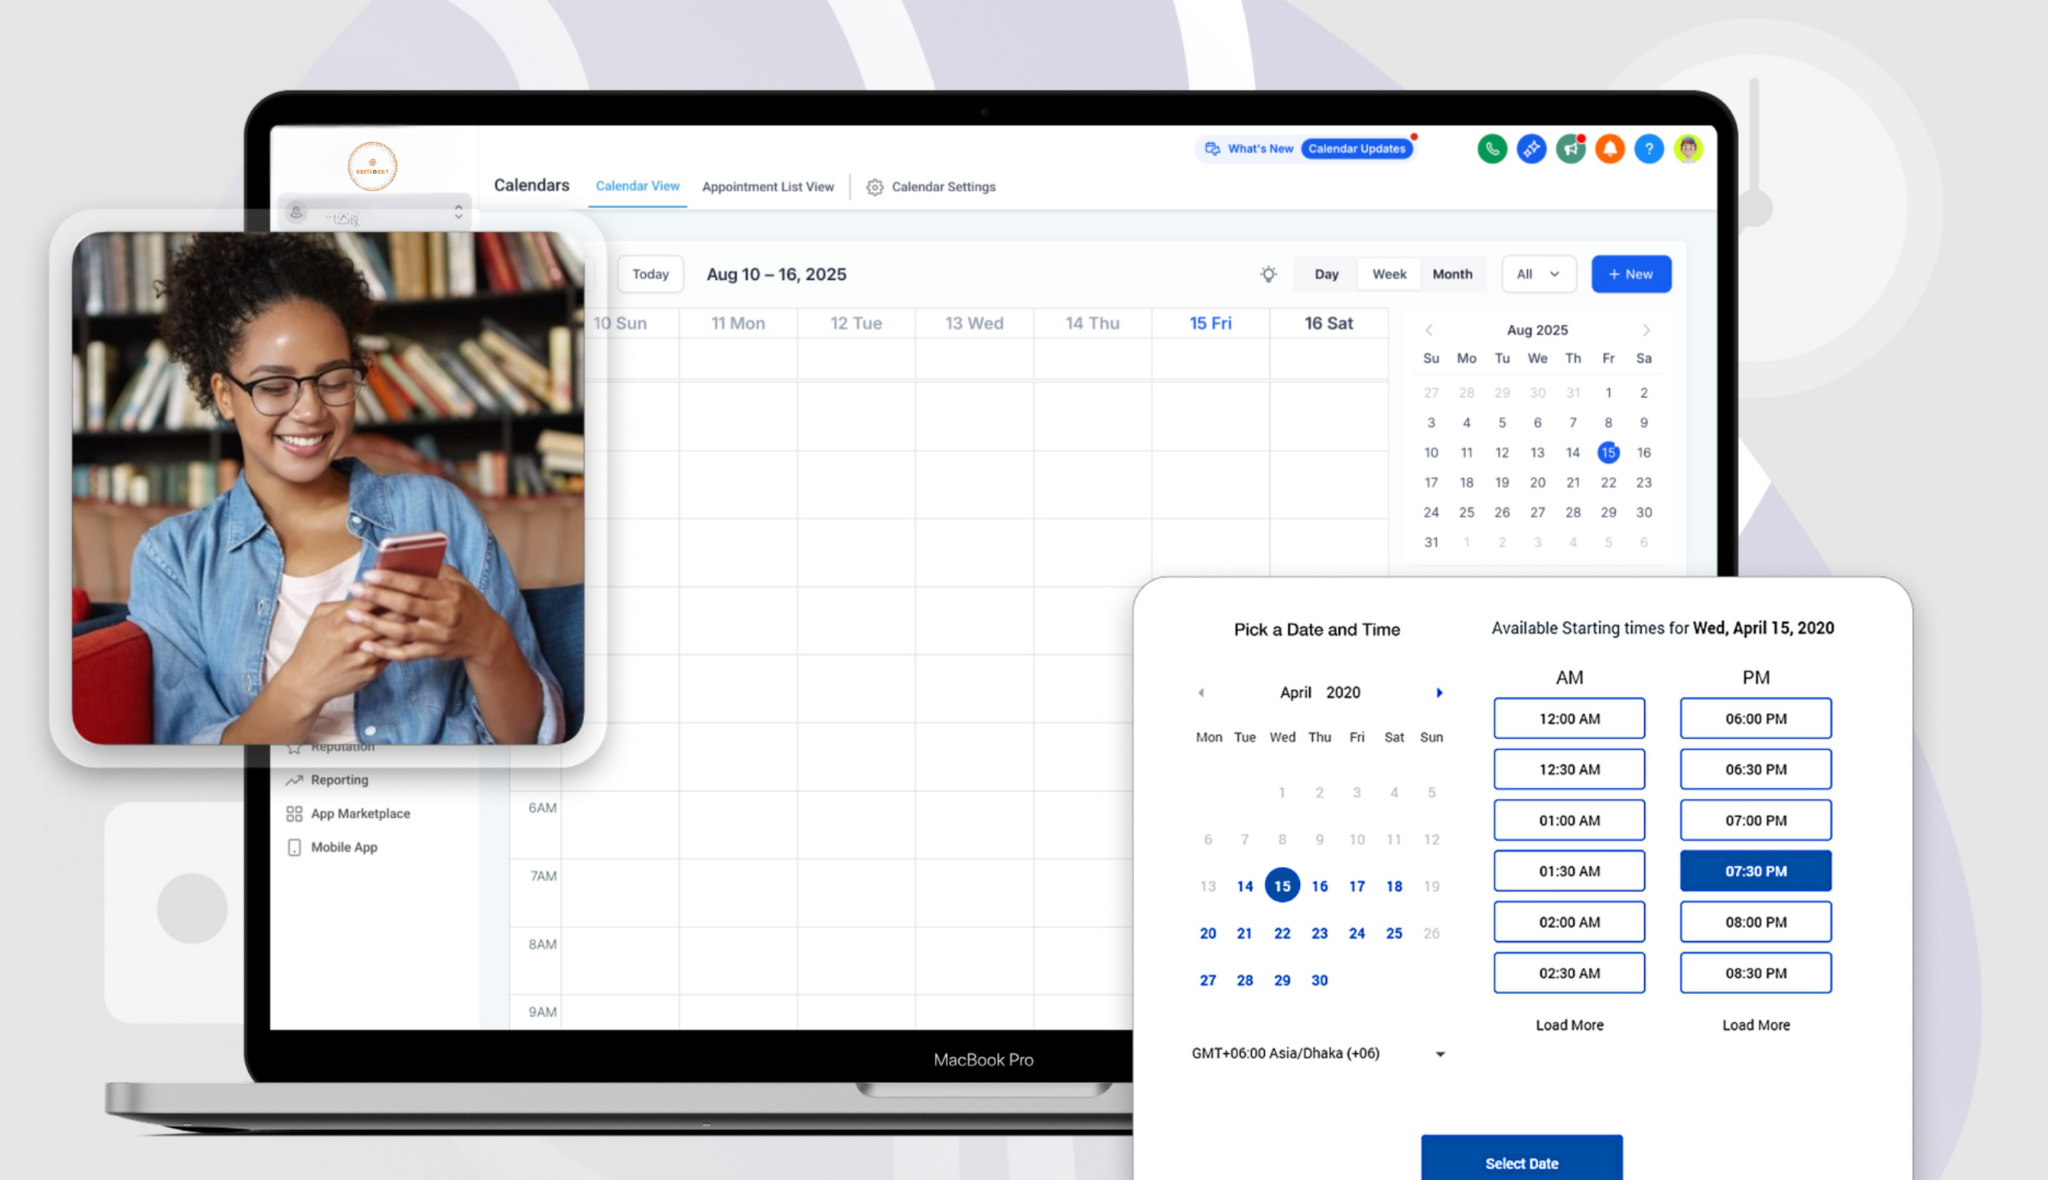Click Load More under PM times
The height and width of the screenshot is (1180, 2048).
coord(1755,1025)
